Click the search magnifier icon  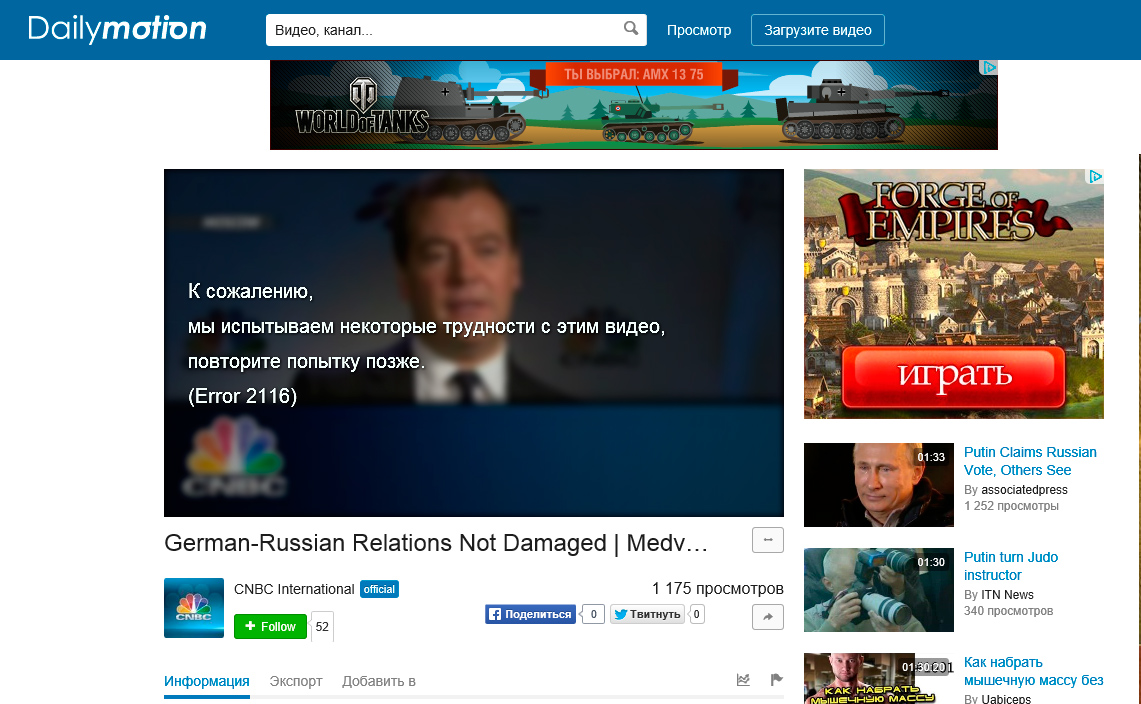click(x=631, y=28)
